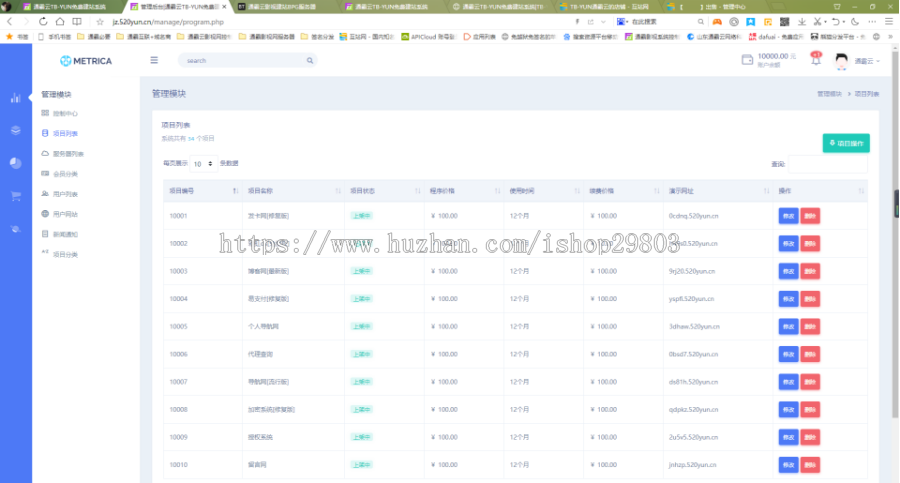Toggle the browser night mode moon icon
900x483 pixels.
point(855,22)
